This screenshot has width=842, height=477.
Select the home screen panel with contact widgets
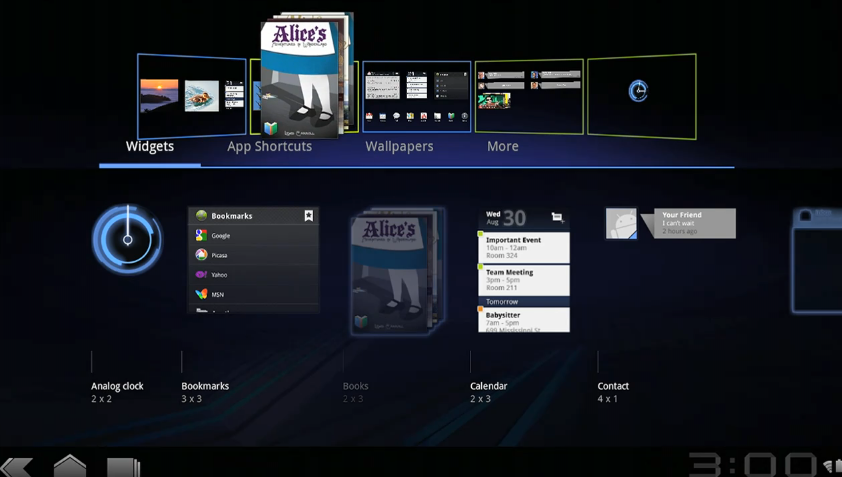click(529, 97)
